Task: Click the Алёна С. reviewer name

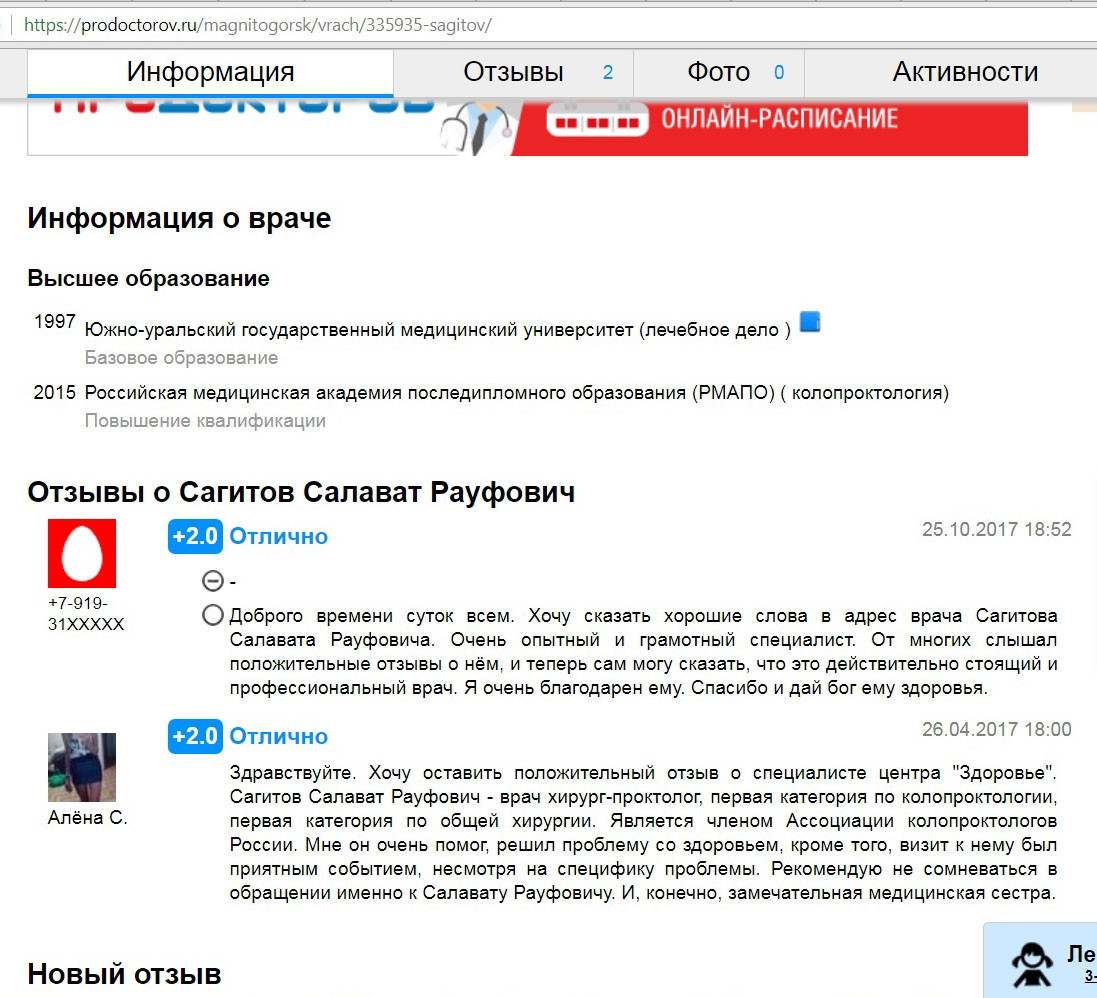Action: pos(87,817)
